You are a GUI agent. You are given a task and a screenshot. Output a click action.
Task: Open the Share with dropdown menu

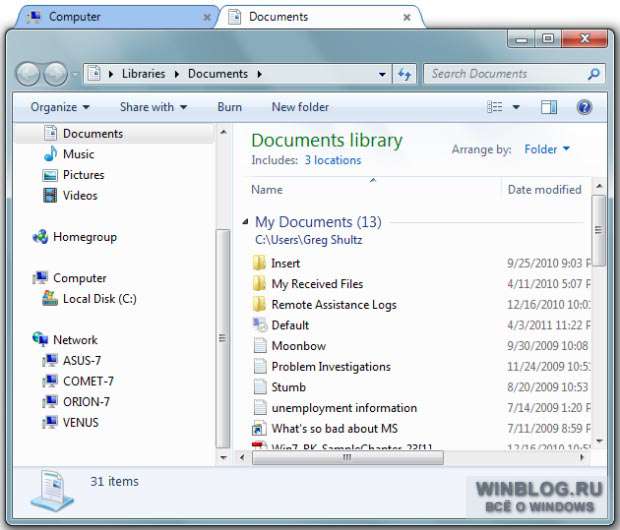153,107
